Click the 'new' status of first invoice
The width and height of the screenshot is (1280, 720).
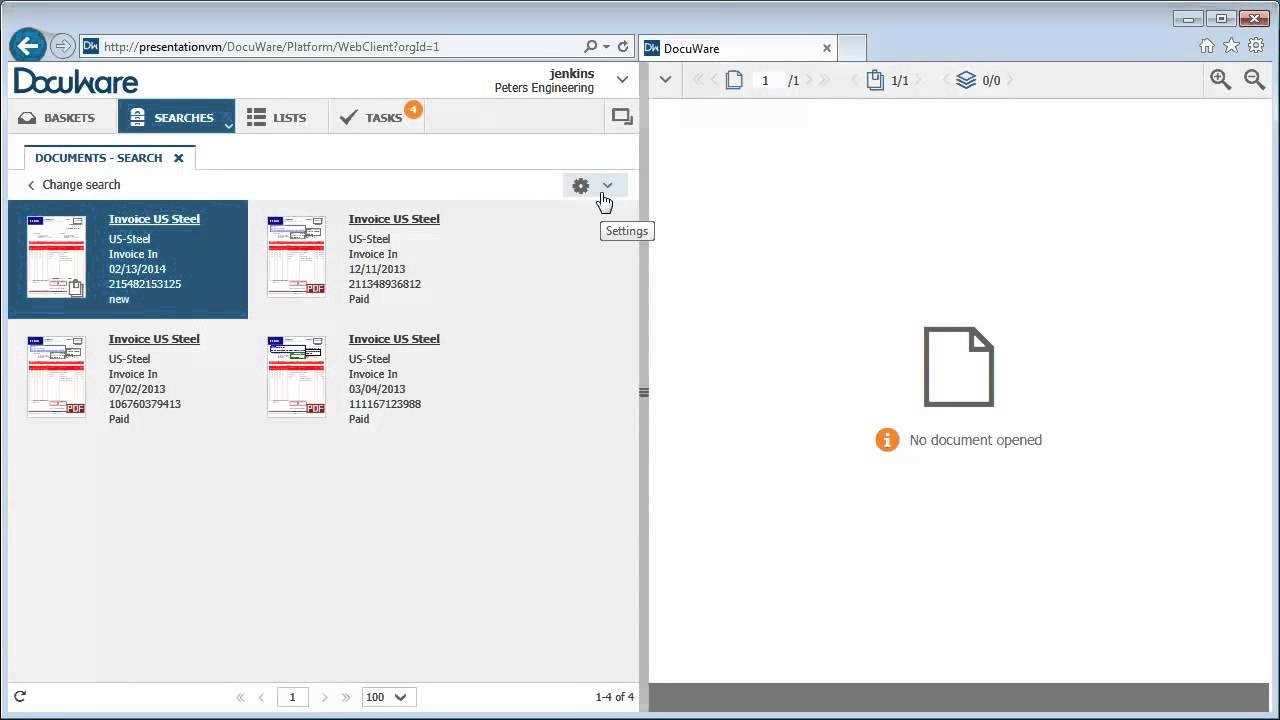click(119, 299)
